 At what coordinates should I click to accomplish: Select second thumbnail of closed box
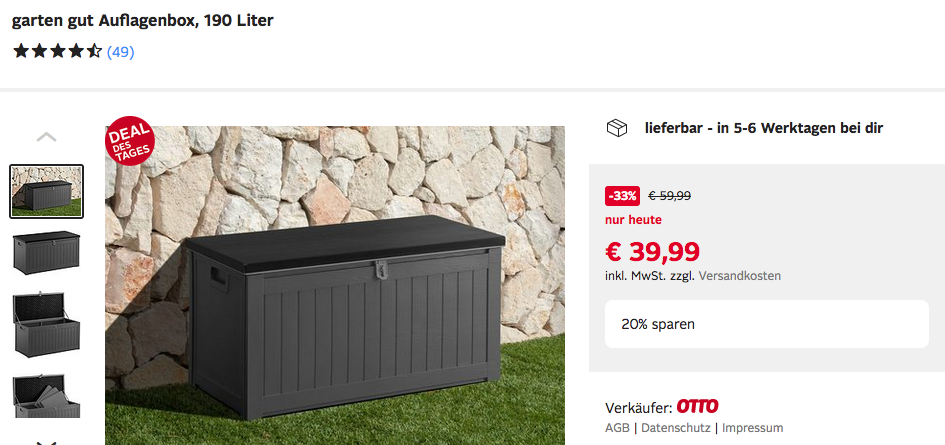(x=46, y=253)
